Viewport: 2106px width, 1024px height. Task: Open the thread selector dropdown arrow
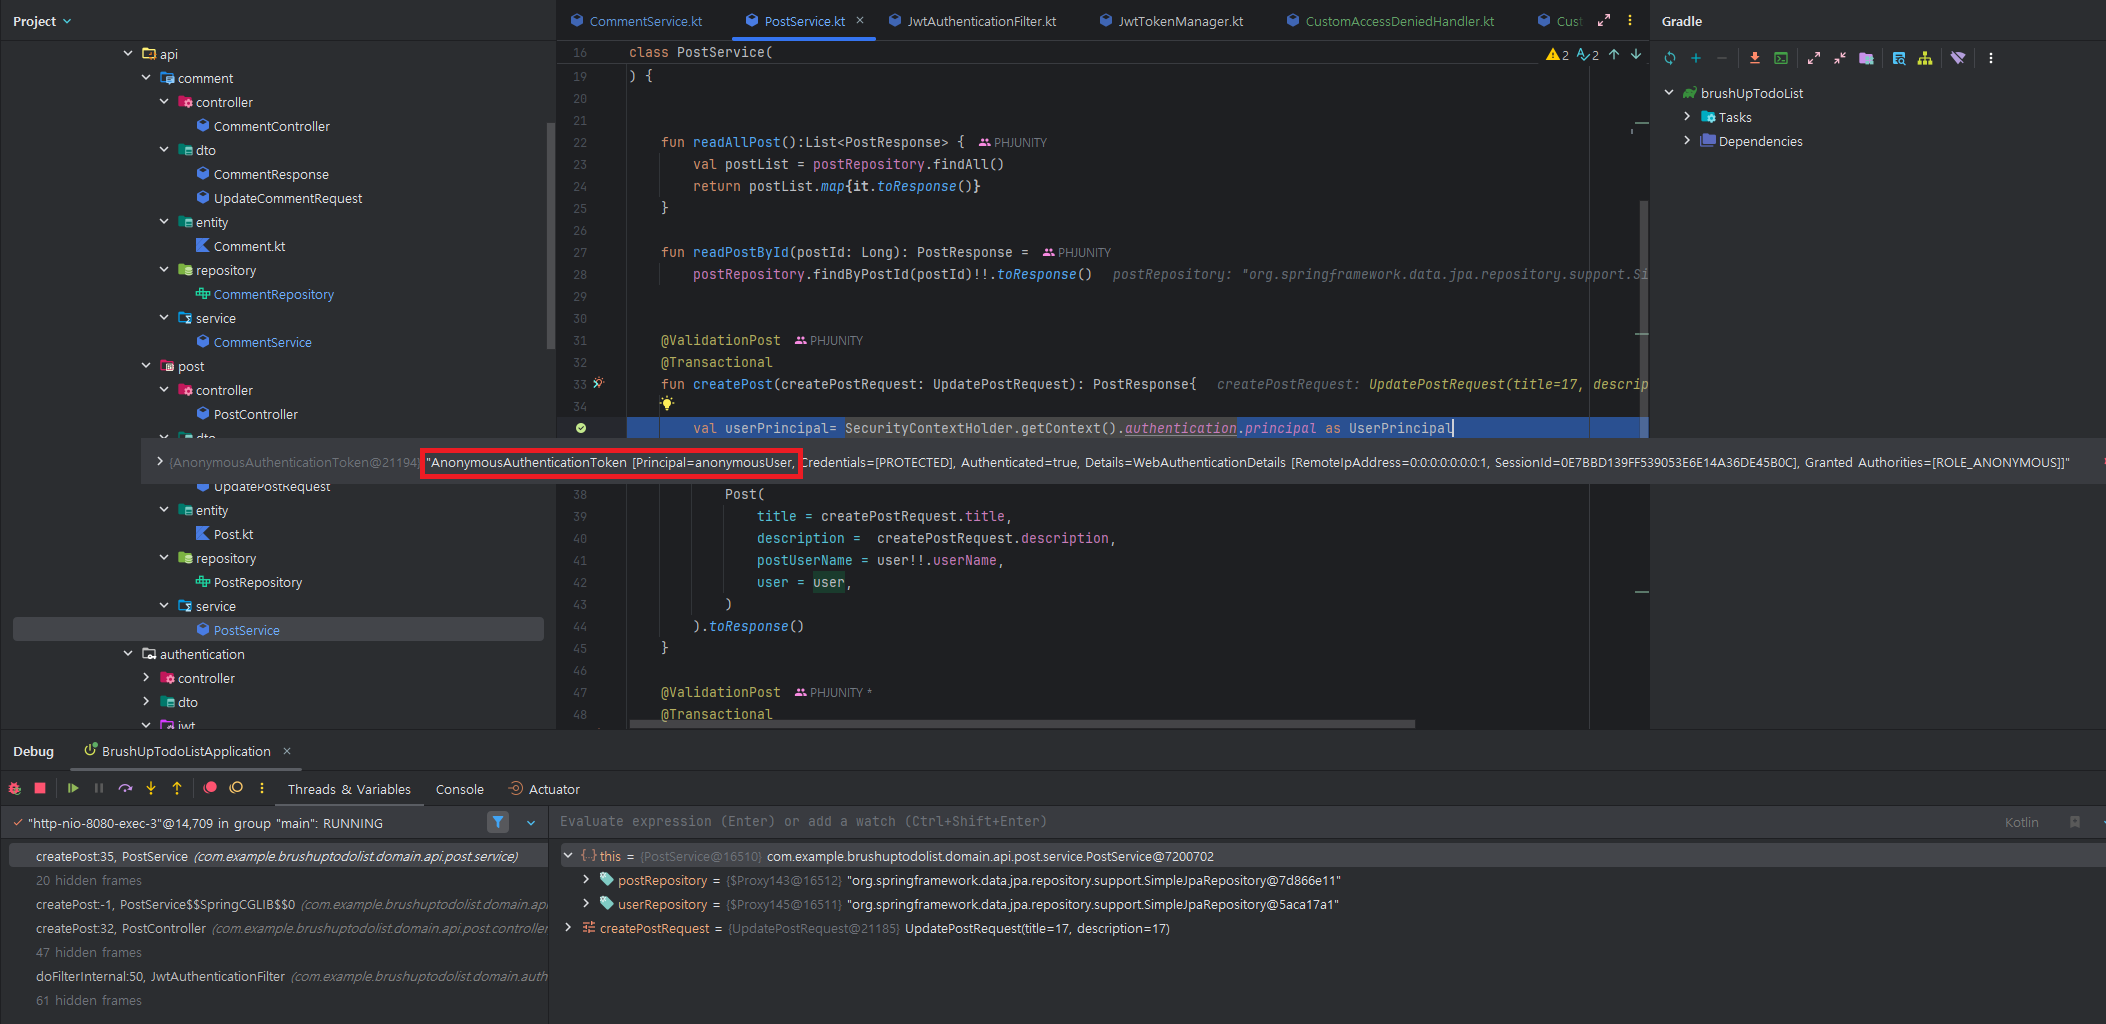pyautogui.click(x=531, y=823)
